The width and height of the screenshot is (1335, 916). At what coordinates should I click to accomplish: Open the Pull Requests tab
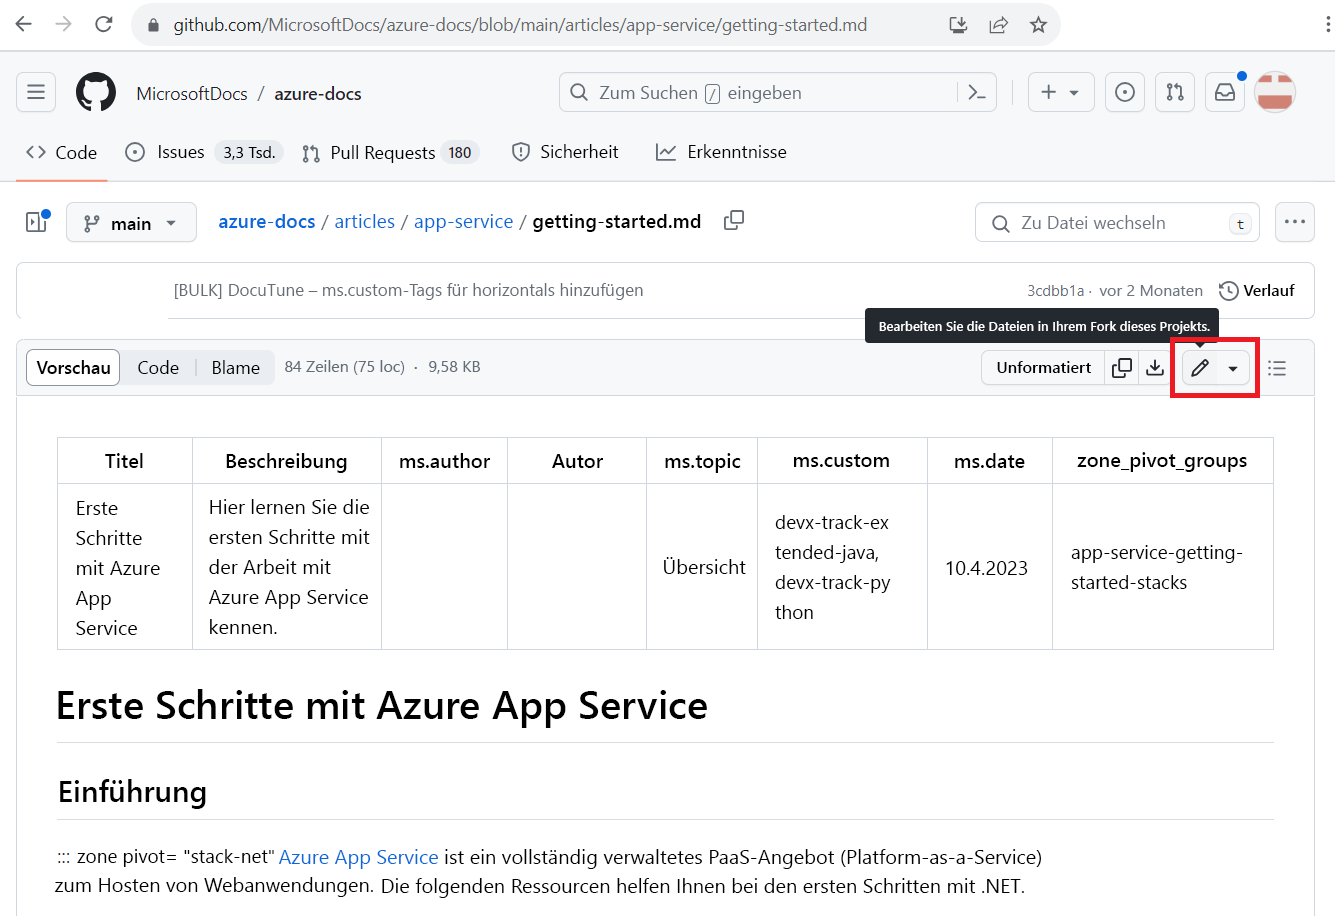coord(390,152)
